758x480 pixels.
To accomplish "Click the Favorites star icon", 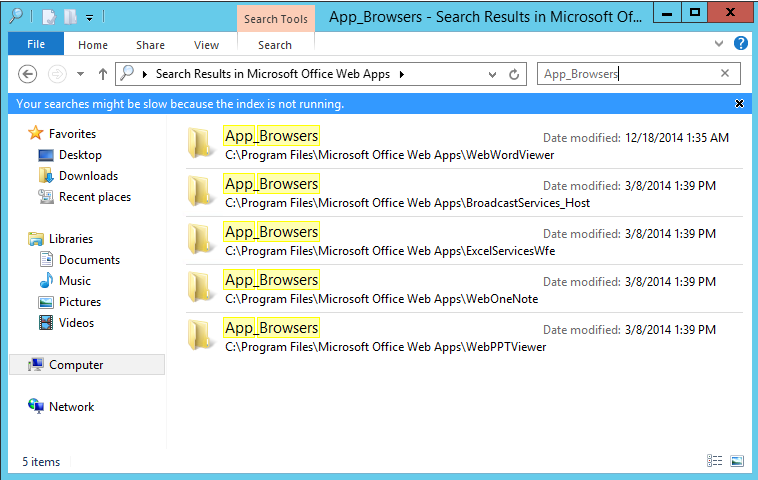I will (36, 133).
